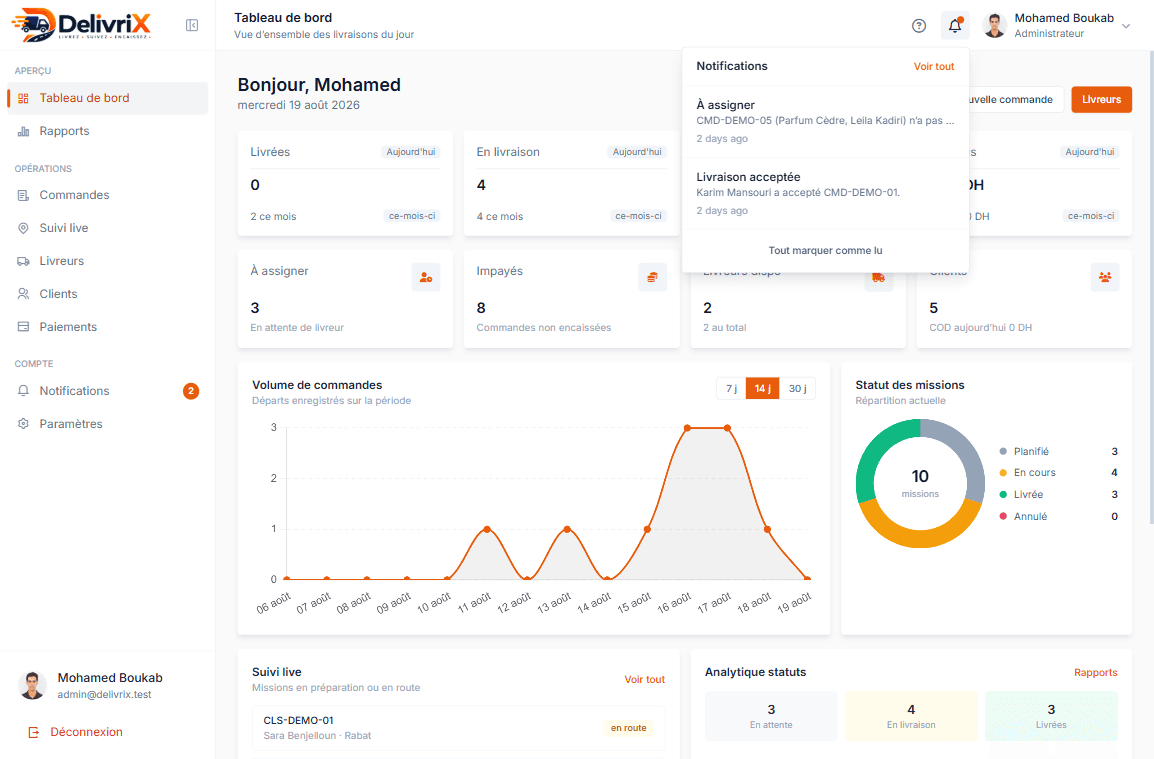Click admin@delivrix.test email text
Image resolution: width=1154 pixels, height=759 pixels.
[x=105, y=694]
